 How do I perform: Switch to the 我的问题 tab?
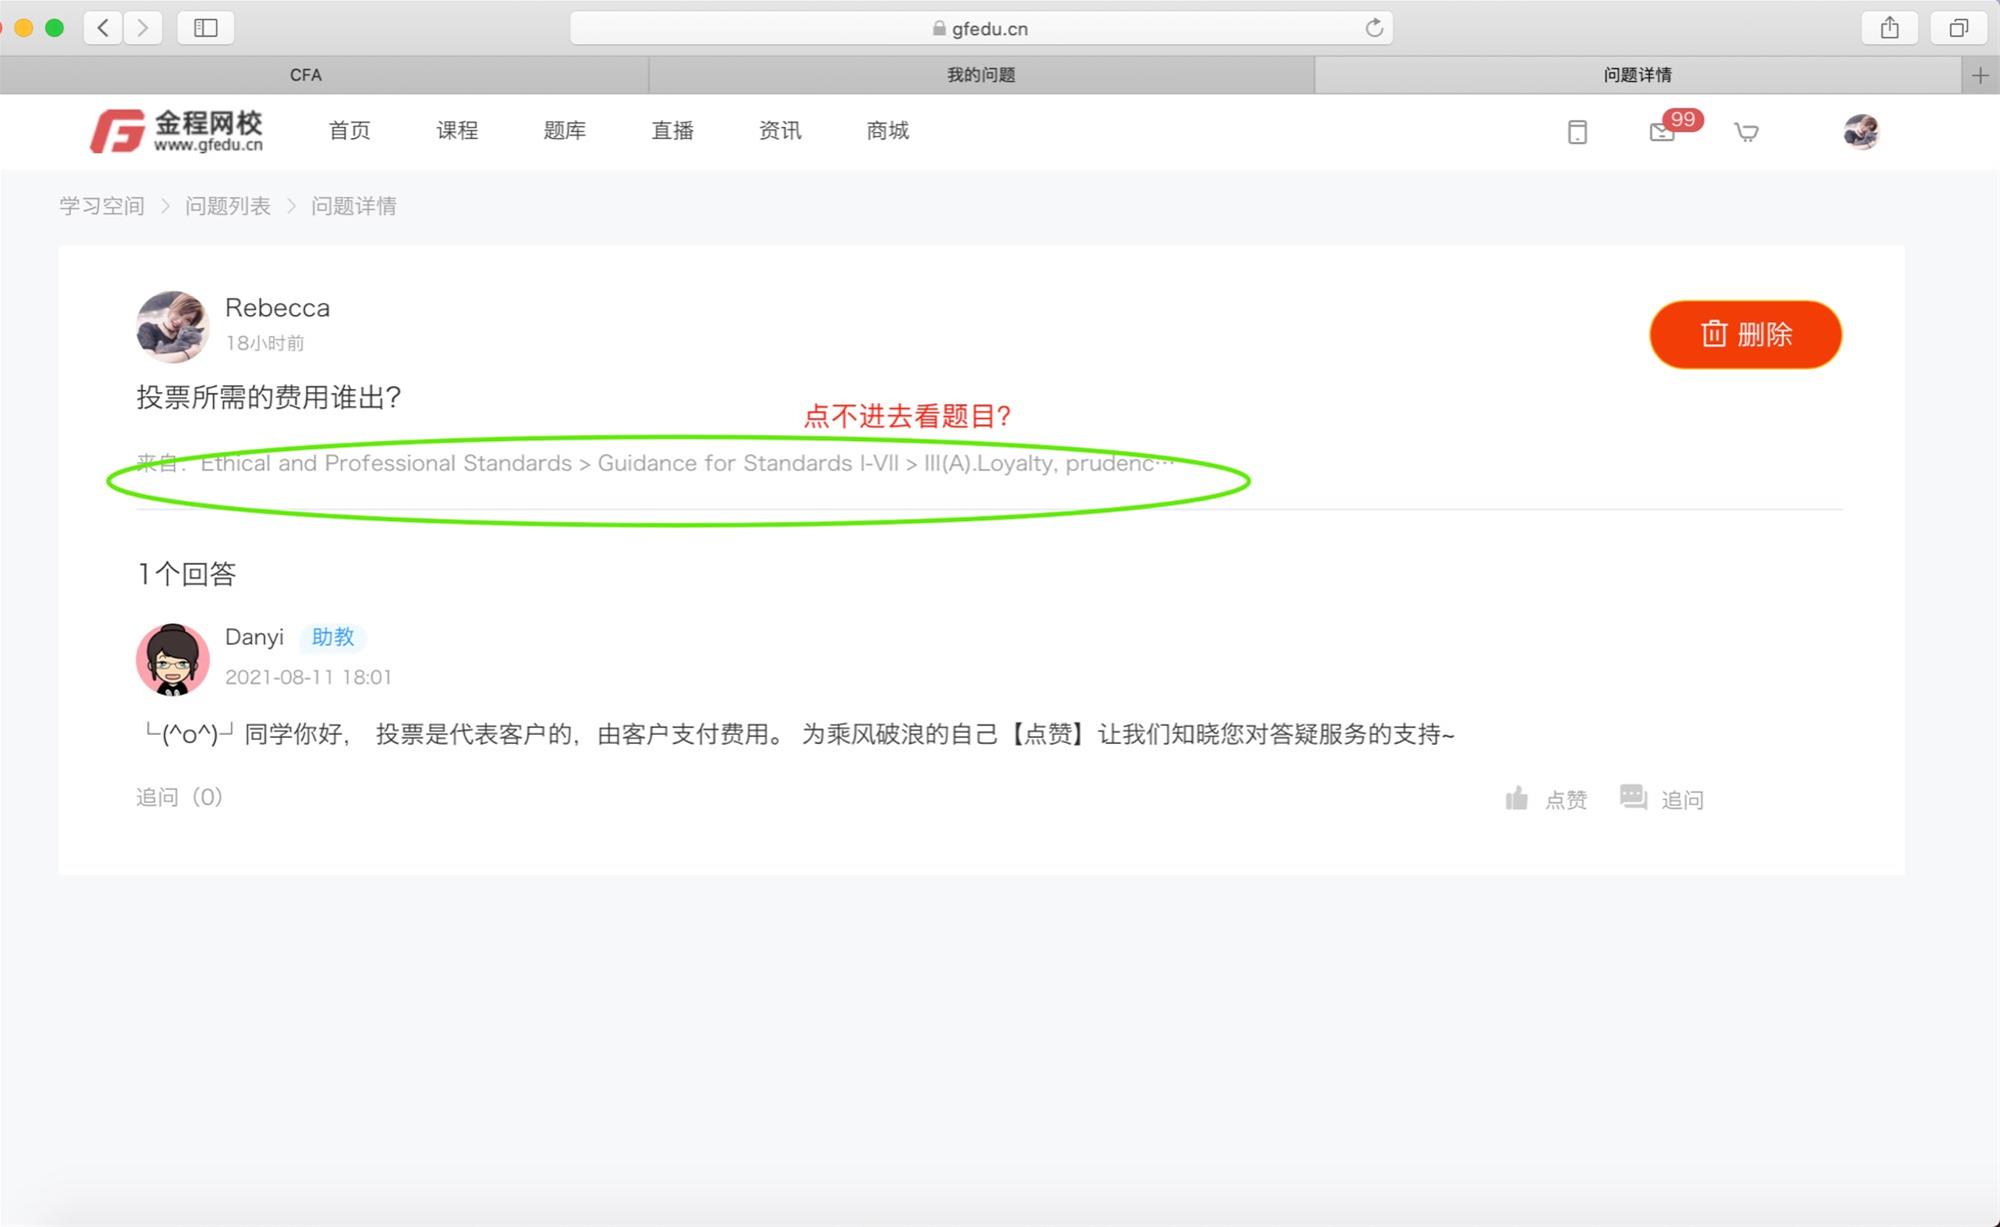coord(981,75)
